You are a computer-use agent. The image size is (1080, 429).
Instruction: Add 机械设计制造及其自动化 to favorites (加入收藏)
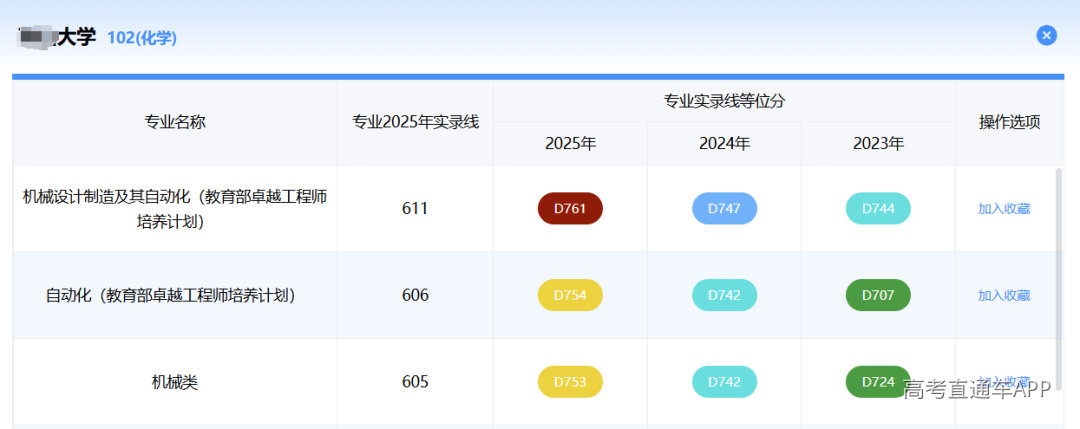pos(1004,209)
